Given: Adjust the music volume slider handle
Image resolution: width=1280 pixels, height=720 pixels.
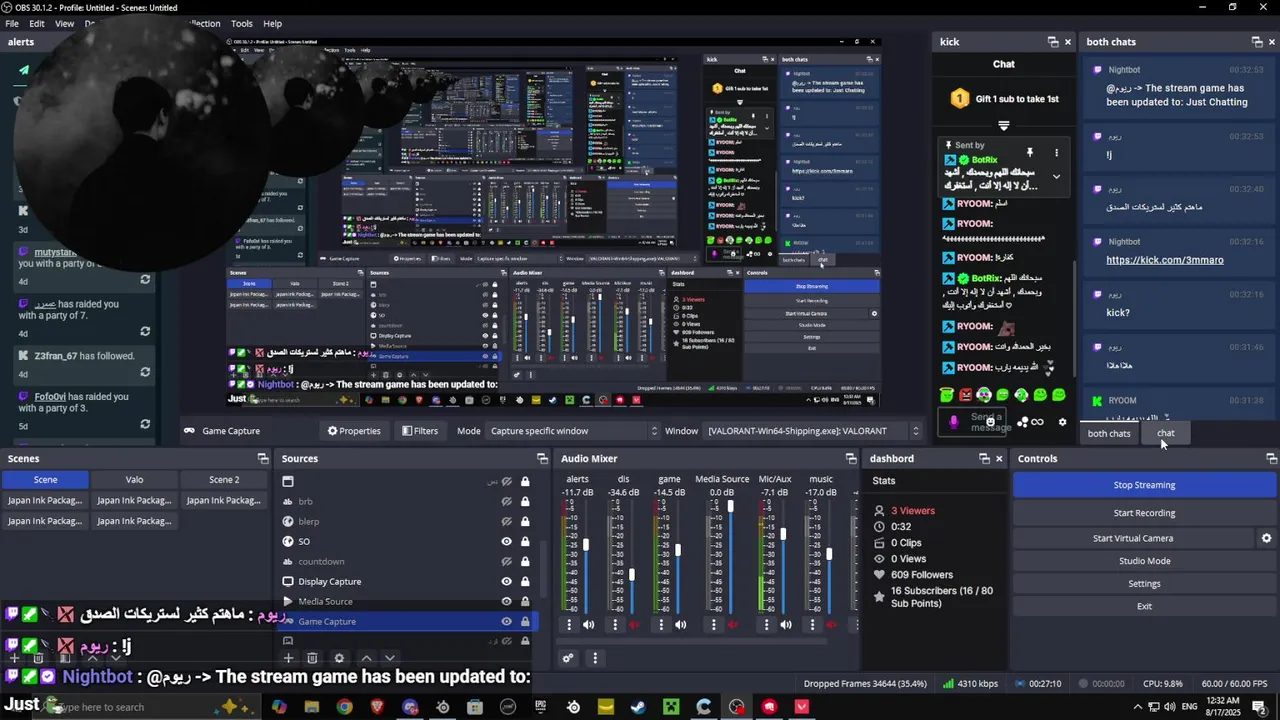Looking at the screenshot, I should point(829,554).
